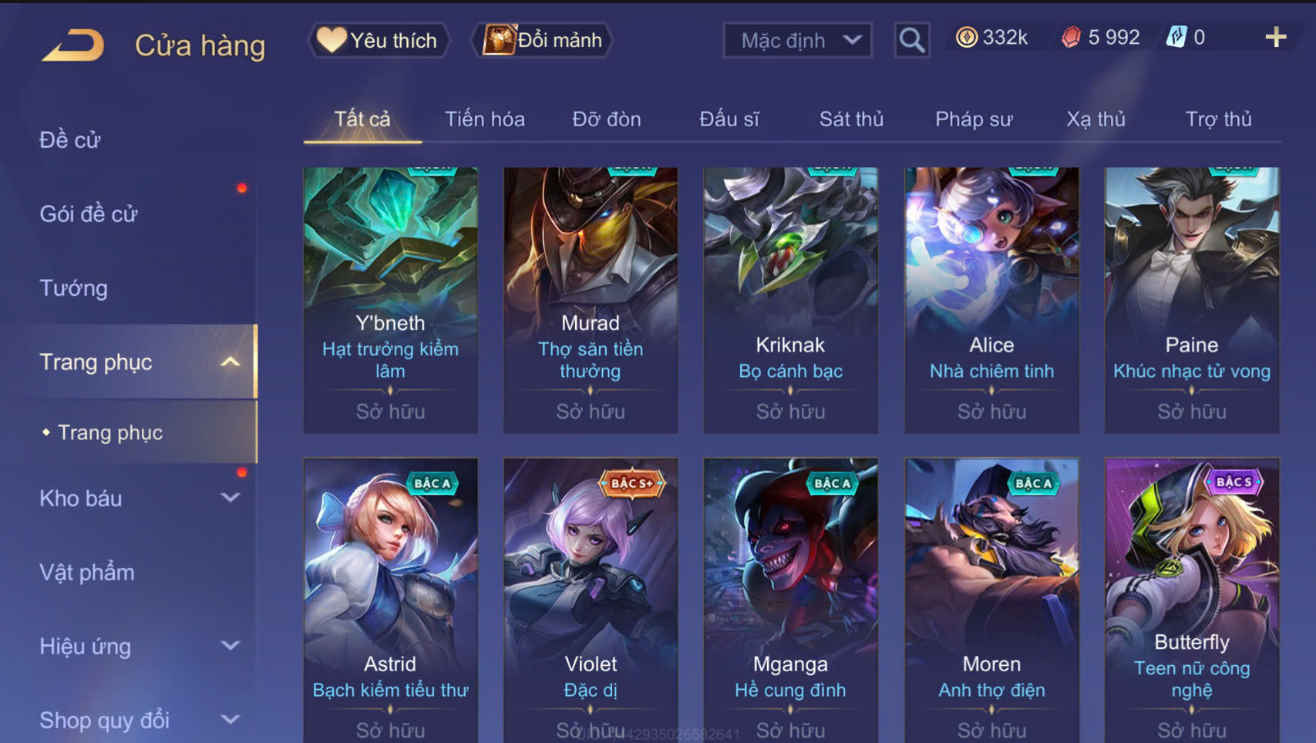1316x743 pixels.
Task: Select Butterfly Teen nữ công nghệ card
Action: [1191, 600]
